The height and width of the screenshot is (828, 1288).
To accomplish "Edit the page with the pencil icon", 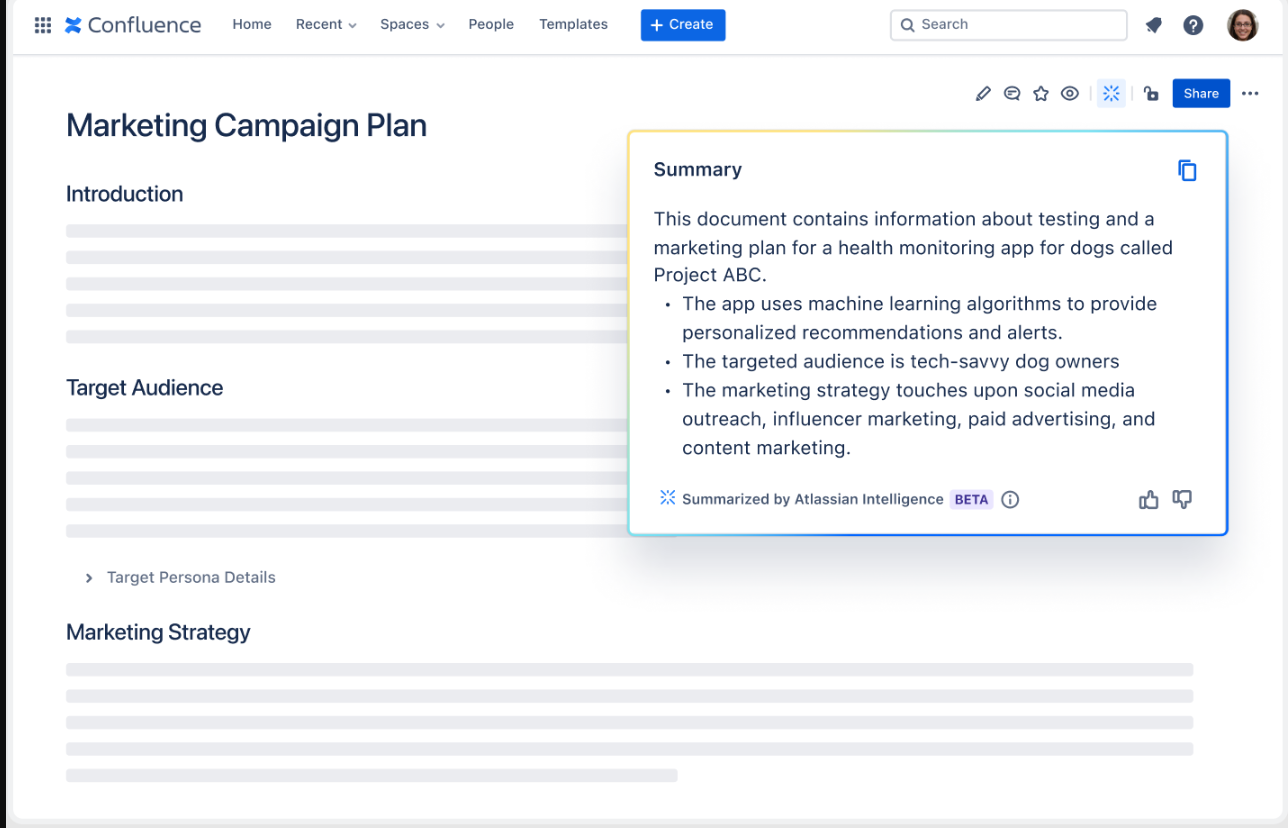I will pyautogui.click(x=983, y=94).
